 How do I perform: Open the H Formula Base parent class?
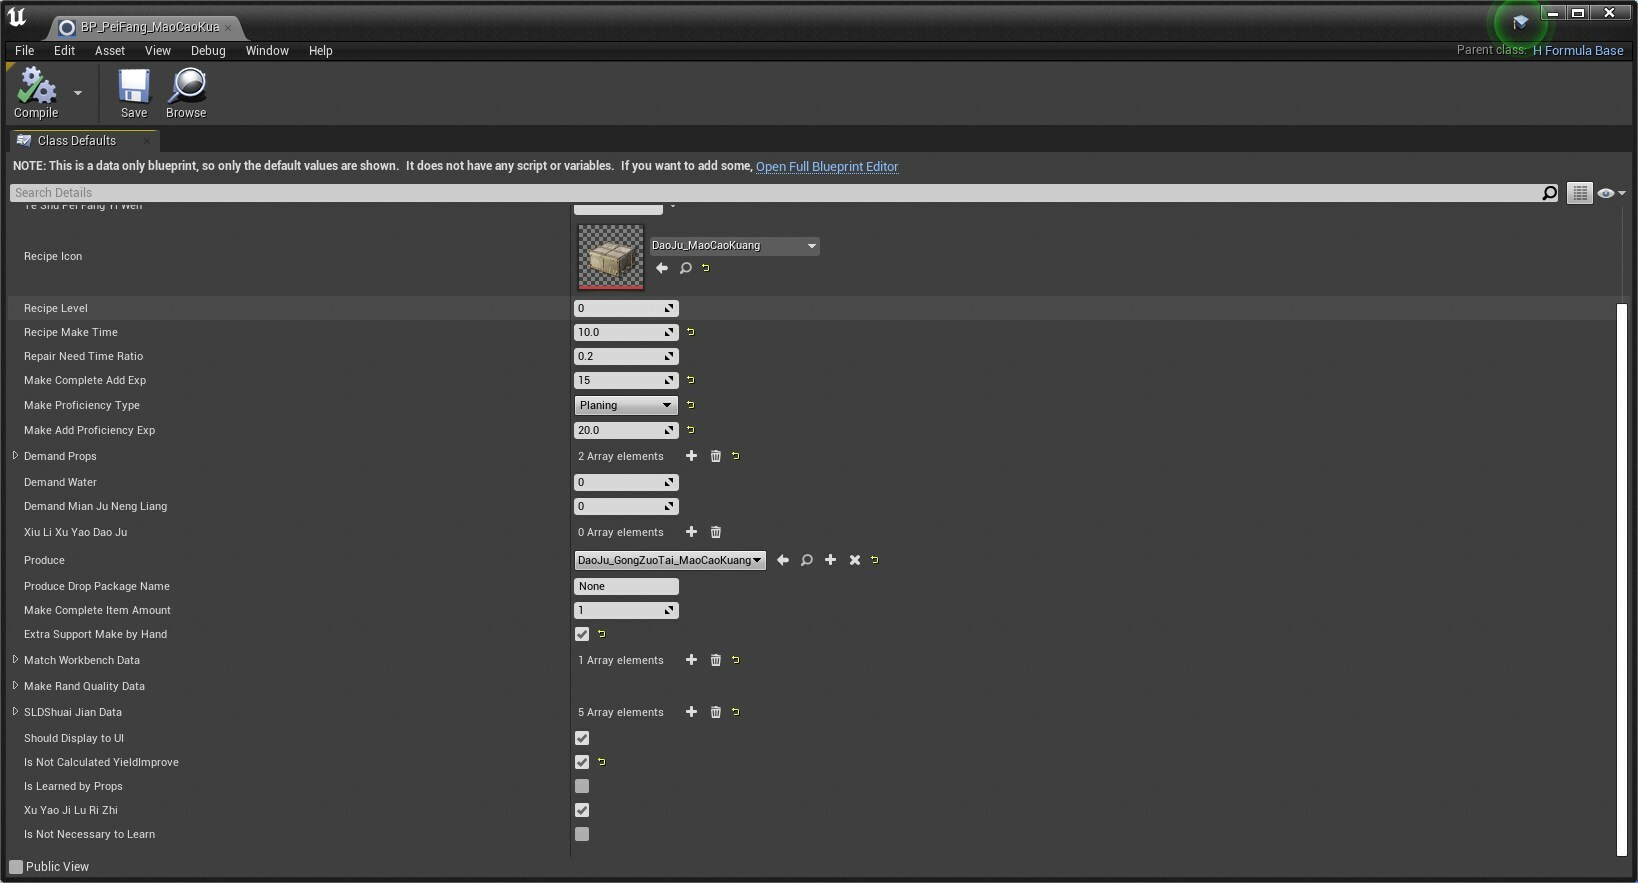tap(1578, 51)
